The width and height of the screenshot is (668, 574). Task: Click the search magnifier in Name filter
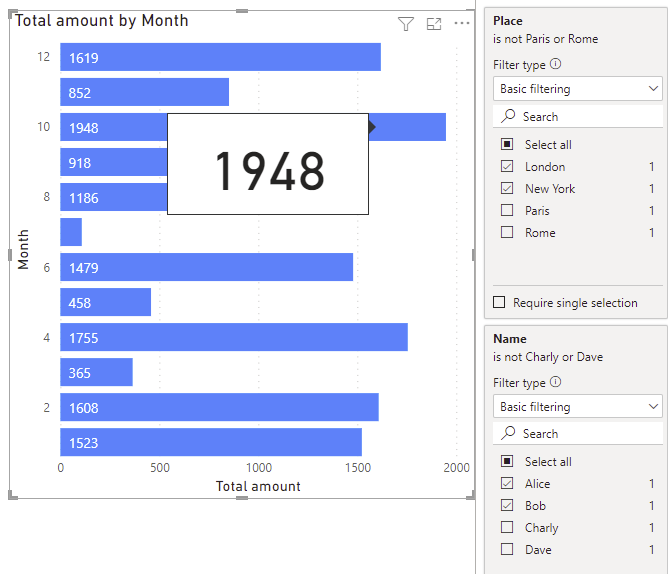click(508, 433)
